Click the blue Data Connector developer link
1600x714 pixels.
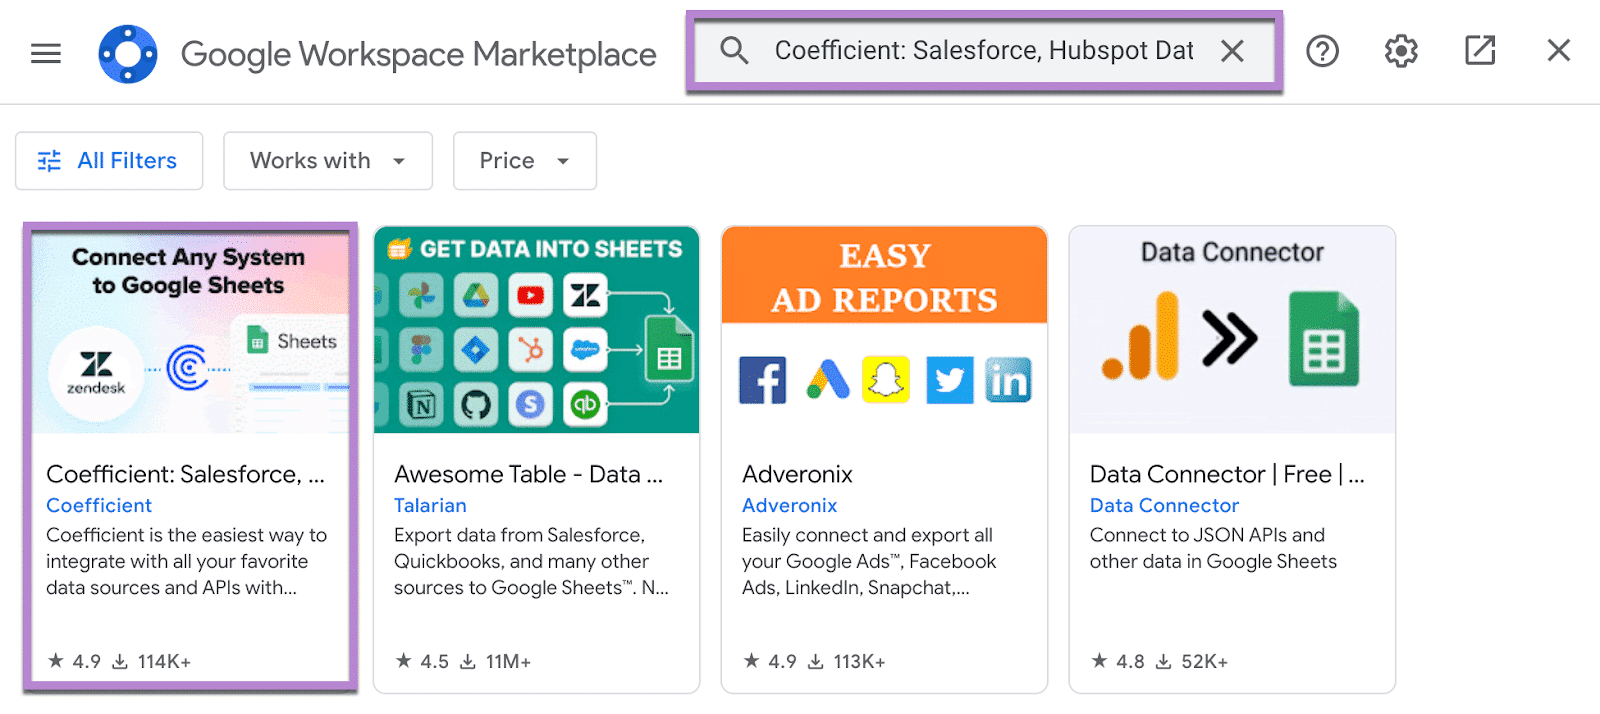pos(1164,505)
